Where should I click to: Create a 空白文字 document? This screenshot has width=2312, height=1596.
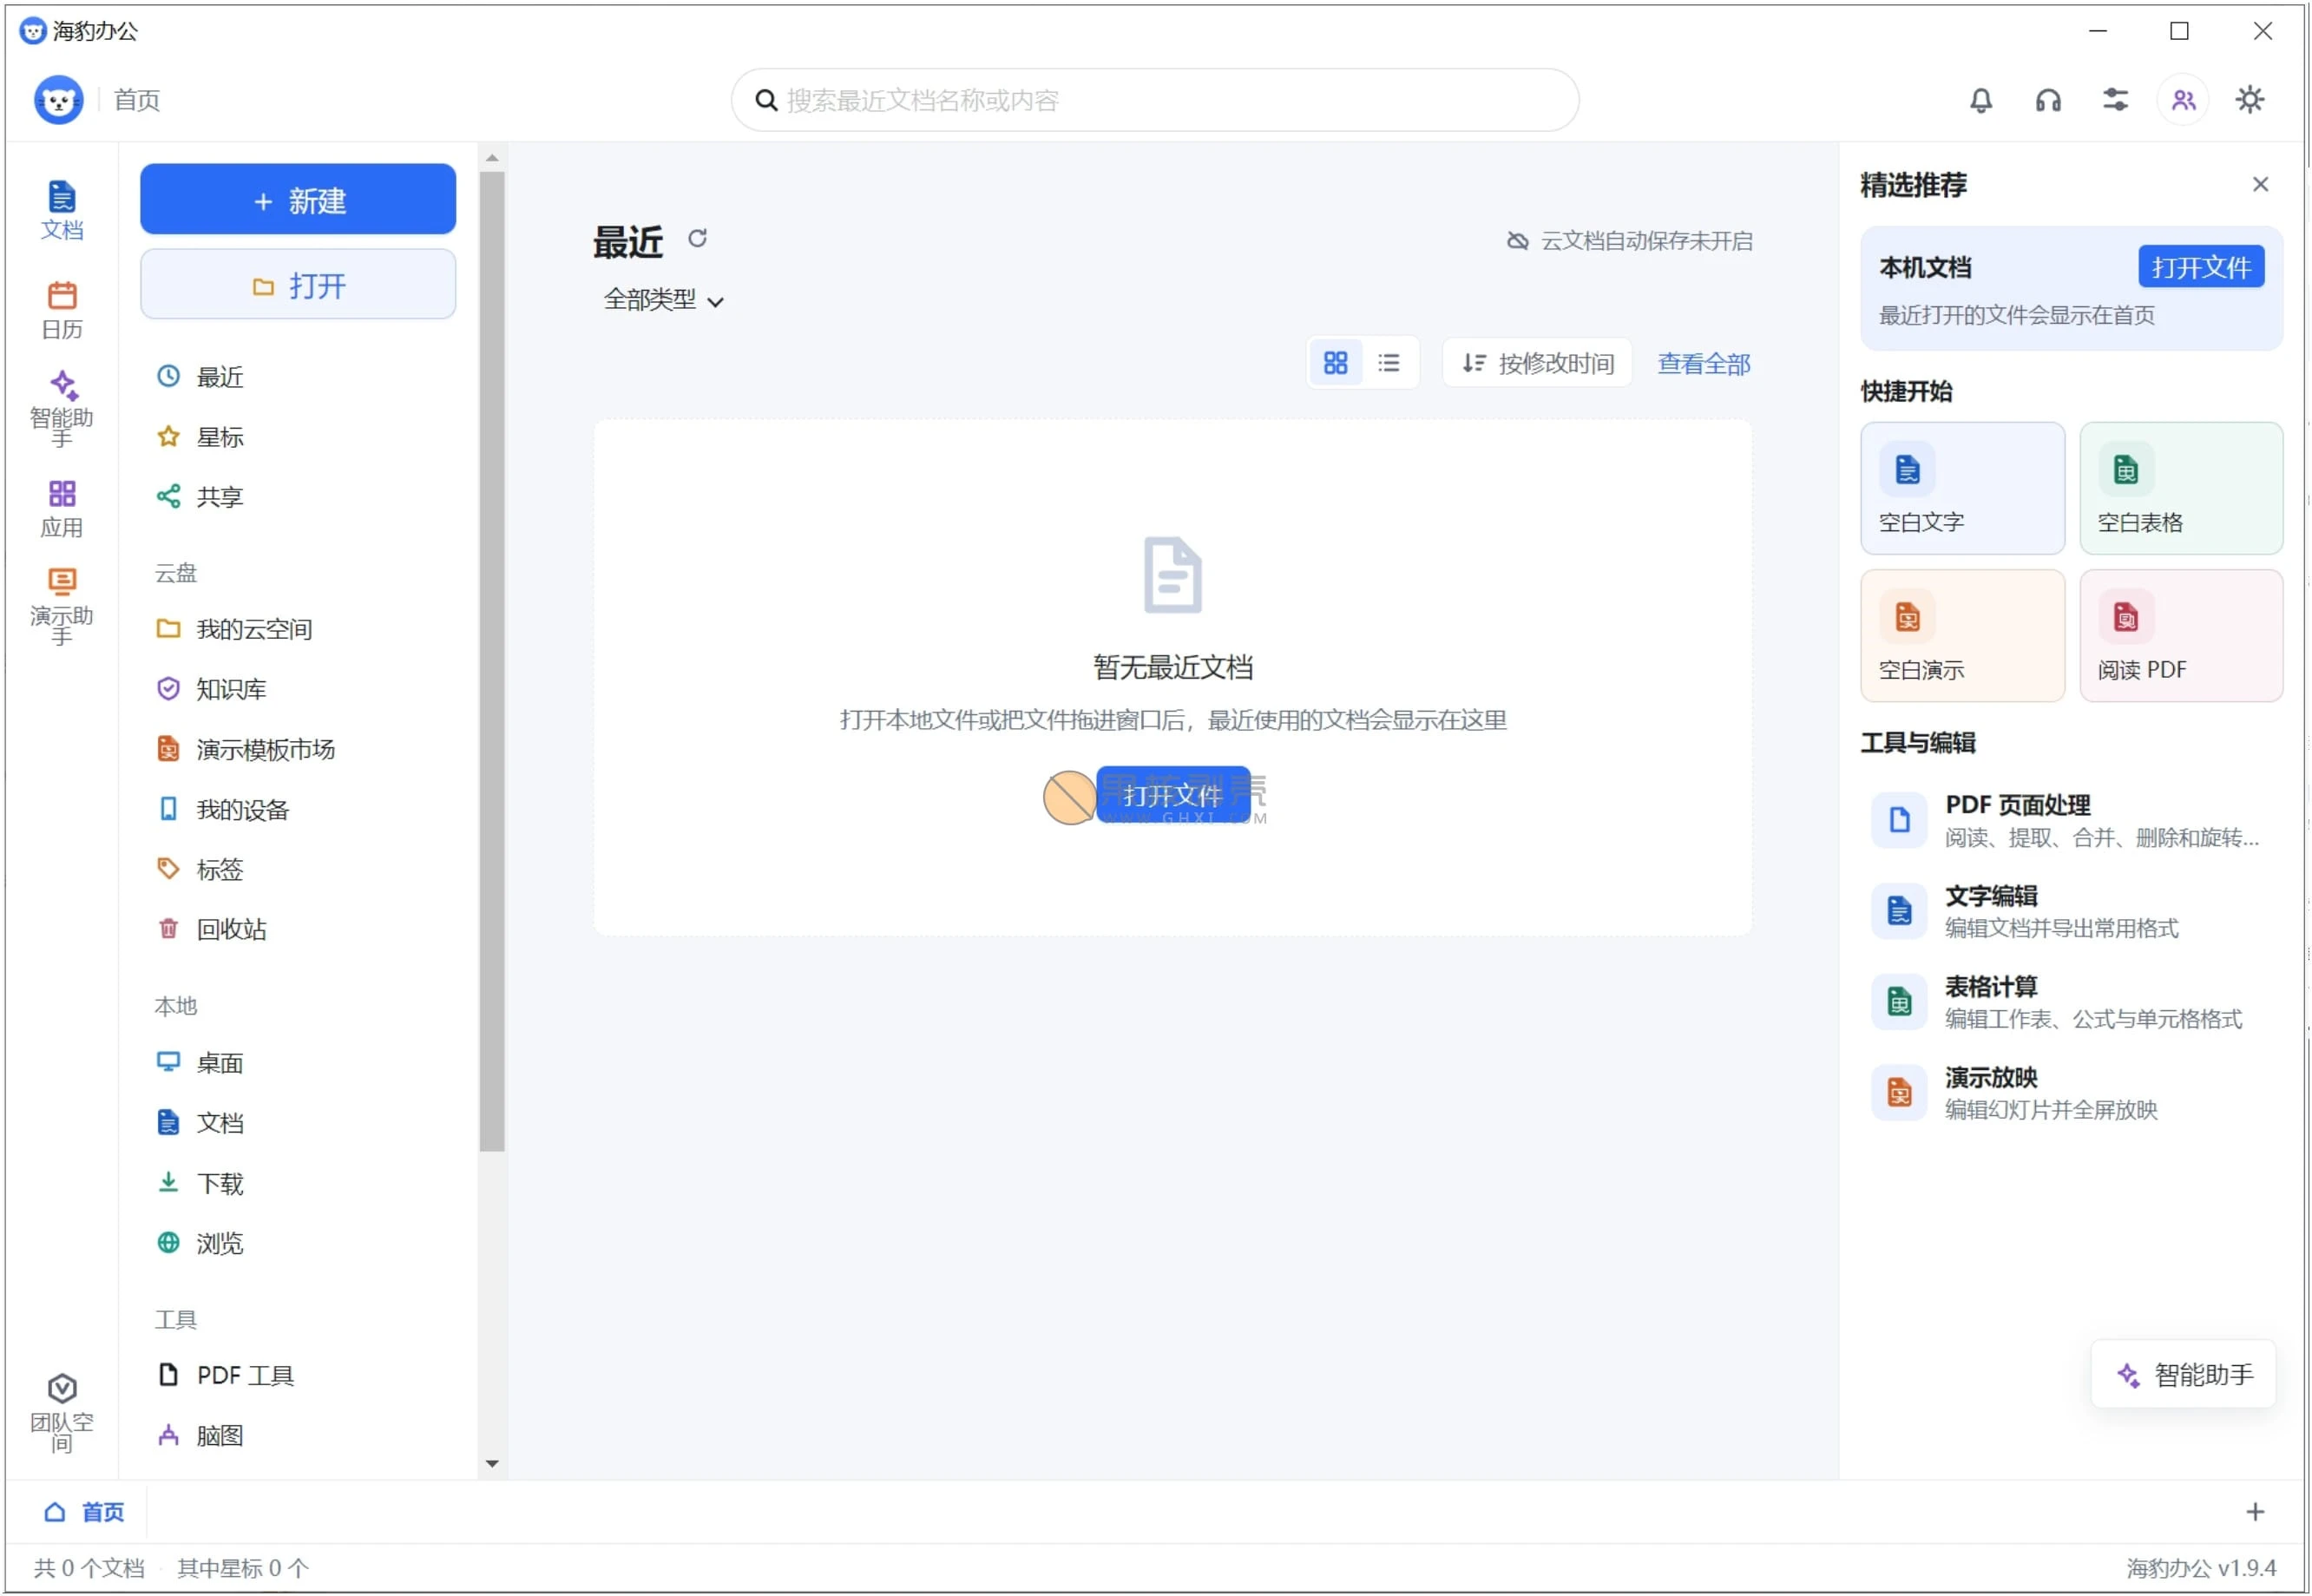(1962, 488)
